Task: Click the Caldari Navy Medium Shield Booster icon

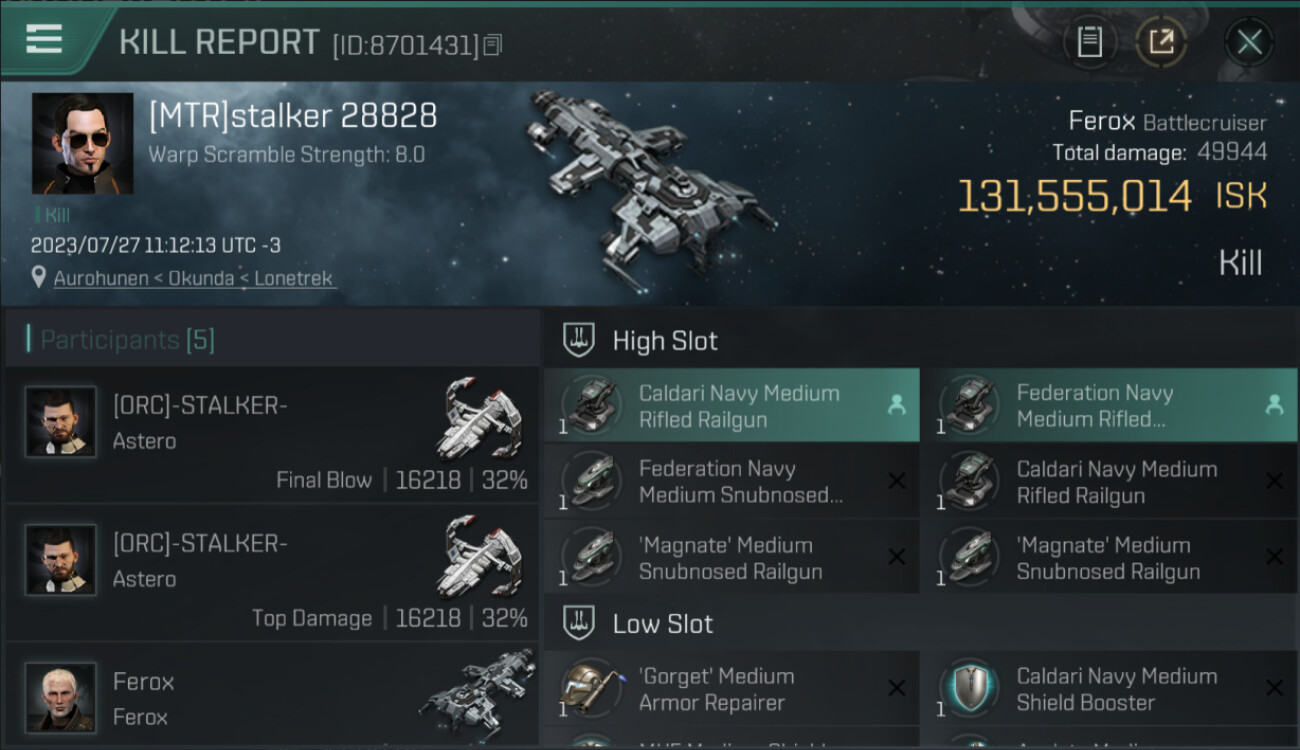Action: coord(968,688)
